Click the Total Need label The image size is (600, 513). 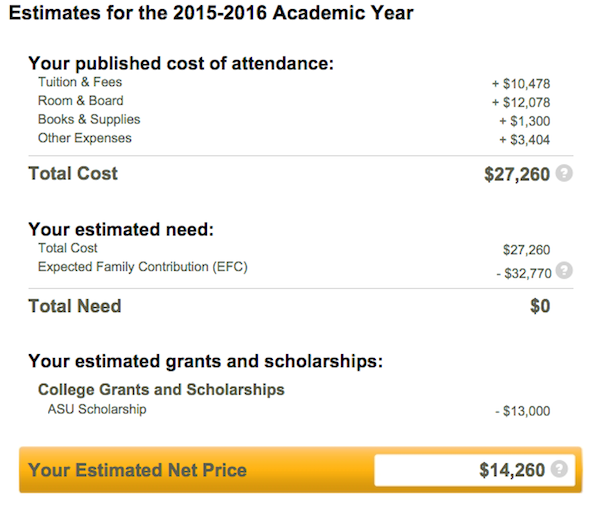(x=75, y=306)
